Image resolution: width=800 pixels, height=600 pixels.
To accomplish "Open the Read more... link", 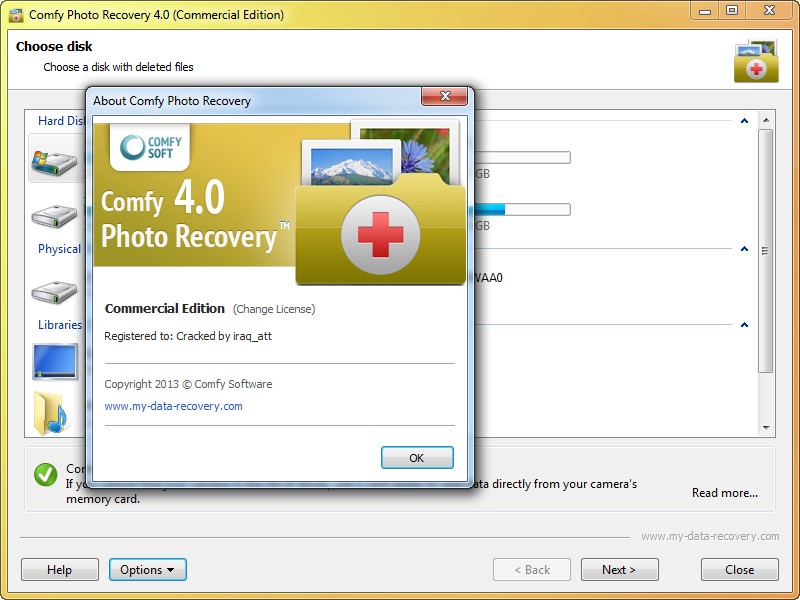I will (x=724, y=493).
